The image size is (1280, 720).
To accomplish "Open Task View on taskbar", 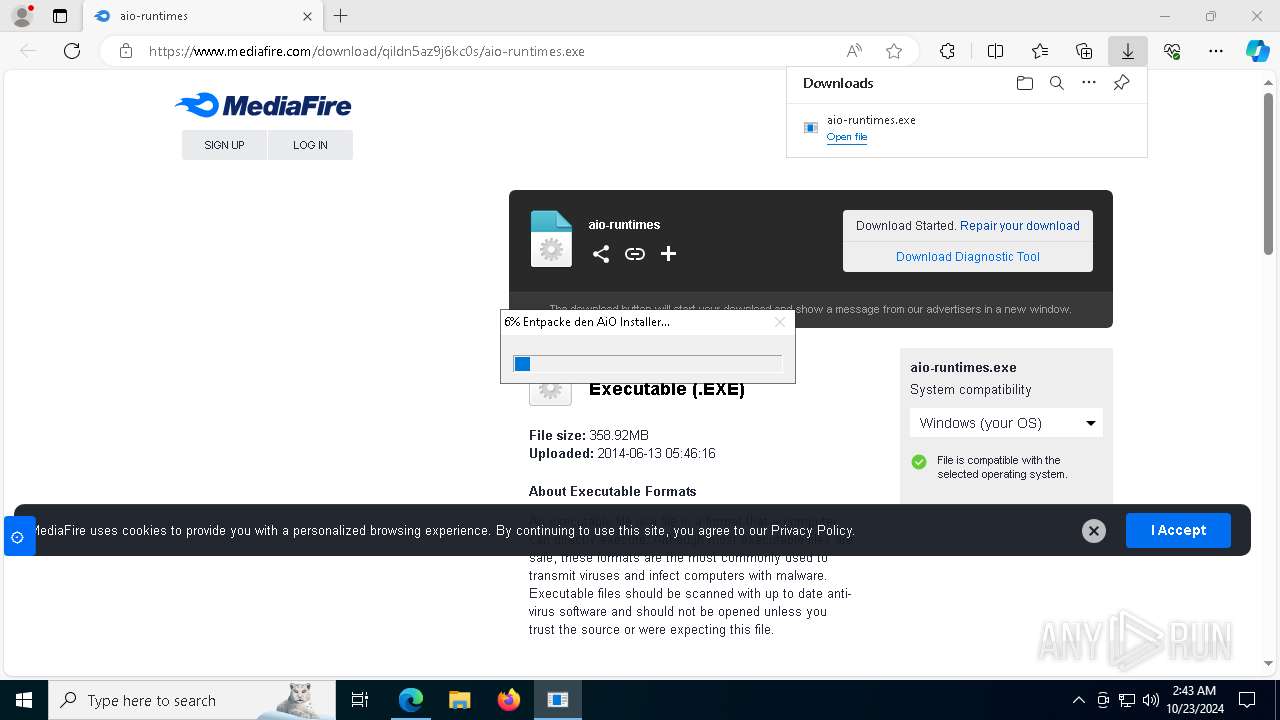I will coord(360,700).
